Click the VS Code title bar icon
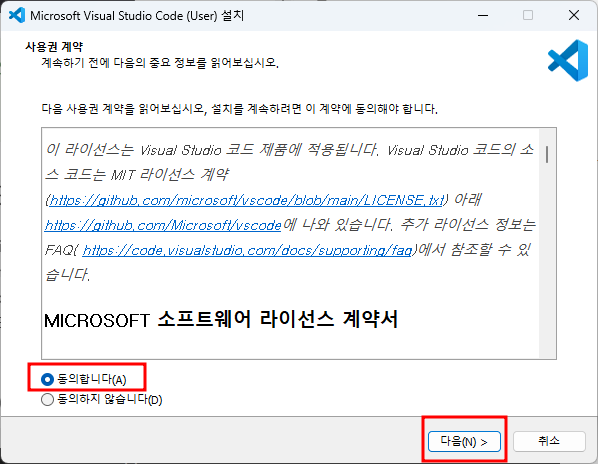 pos(16,15)
